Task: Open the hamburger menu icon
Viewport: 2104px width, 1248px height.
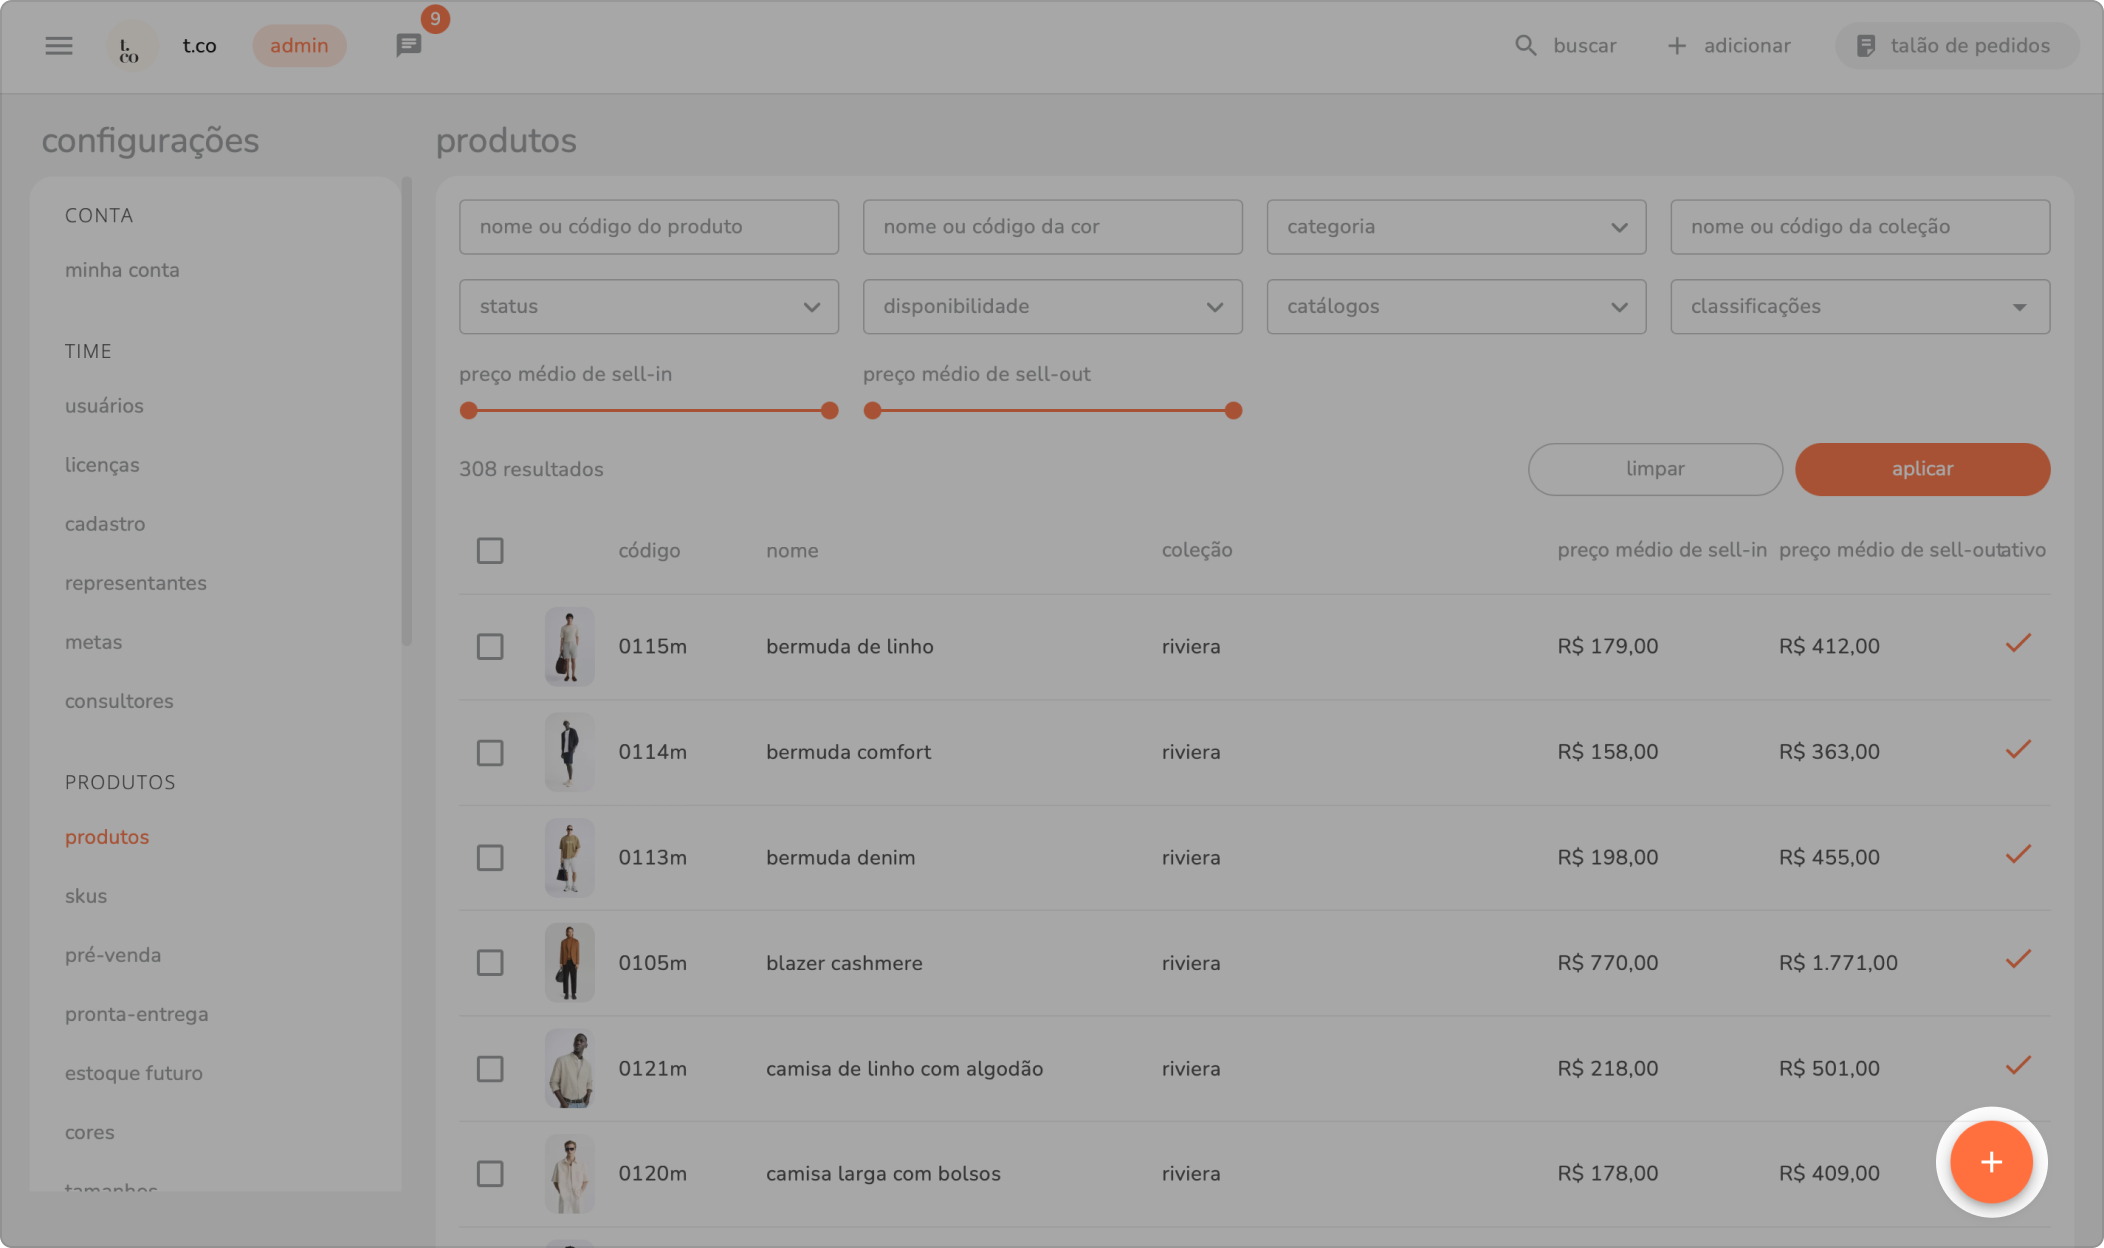Action: coord(59,46)
